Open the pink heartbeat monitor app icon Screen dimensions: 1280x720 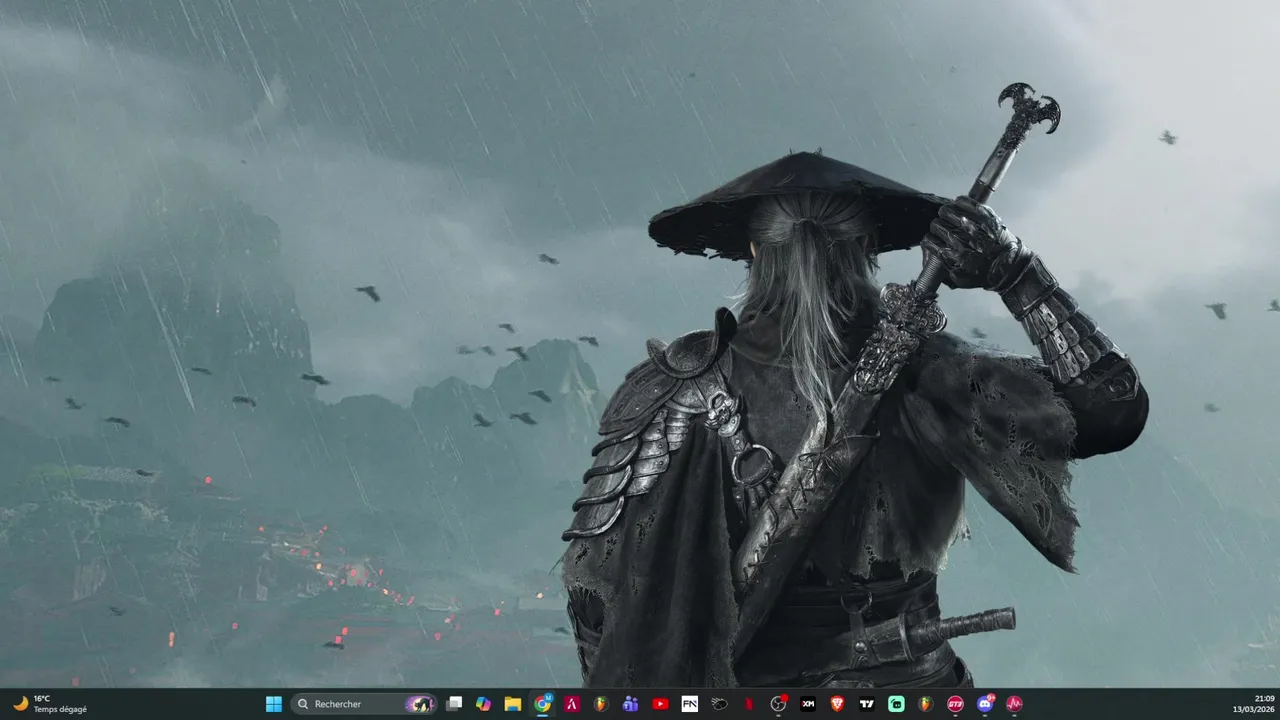tap(1014, 704)
